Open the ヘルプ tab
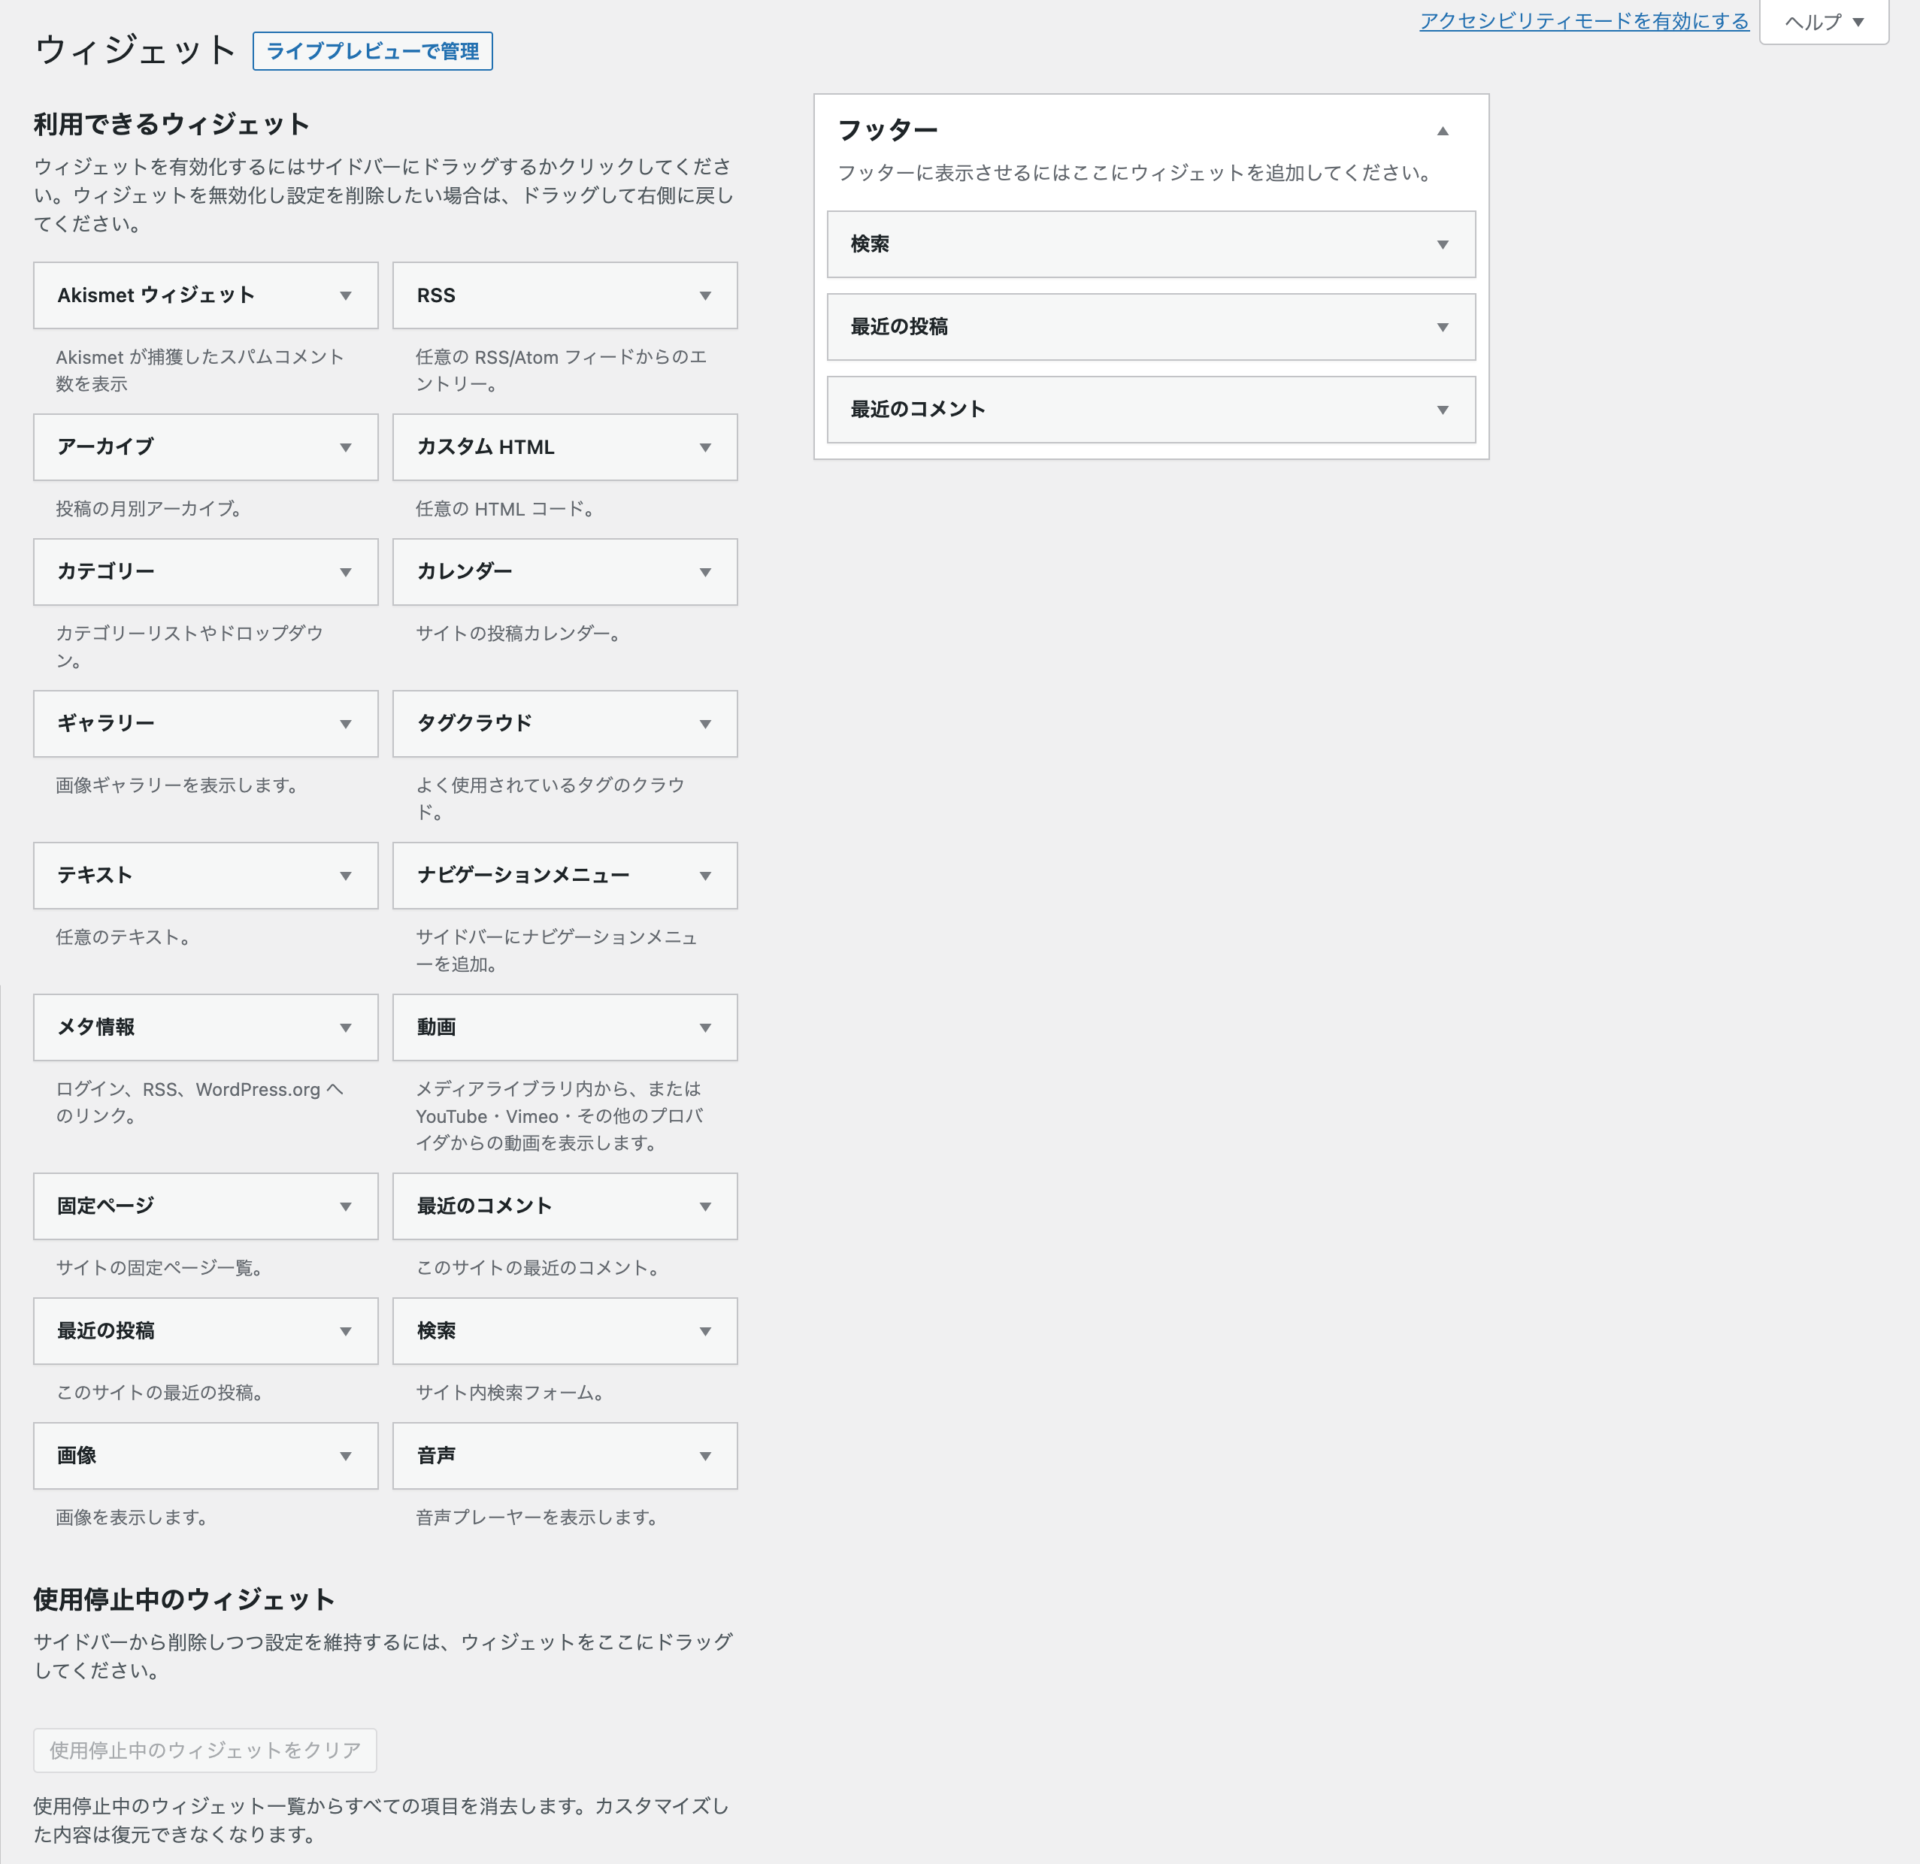 1823,22
